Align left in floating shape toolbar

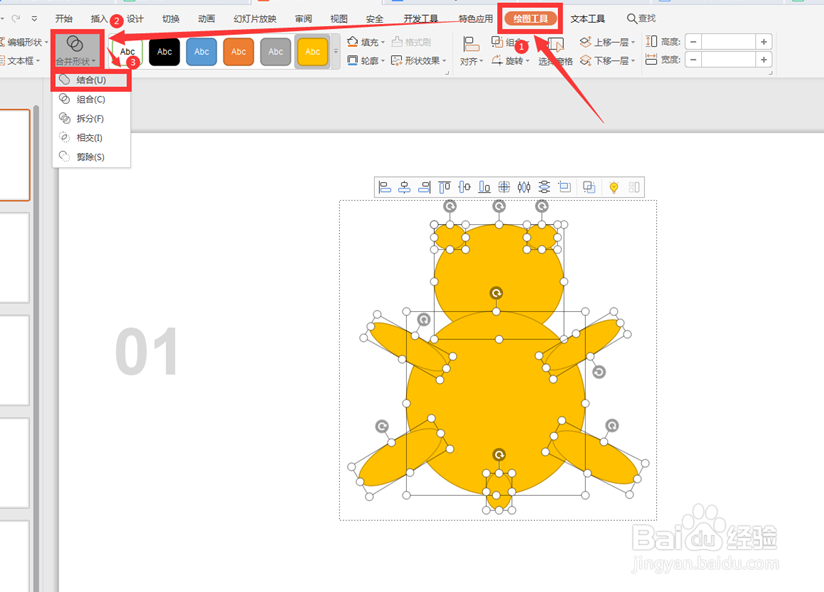pyautogui.click(x=385, y=187)
